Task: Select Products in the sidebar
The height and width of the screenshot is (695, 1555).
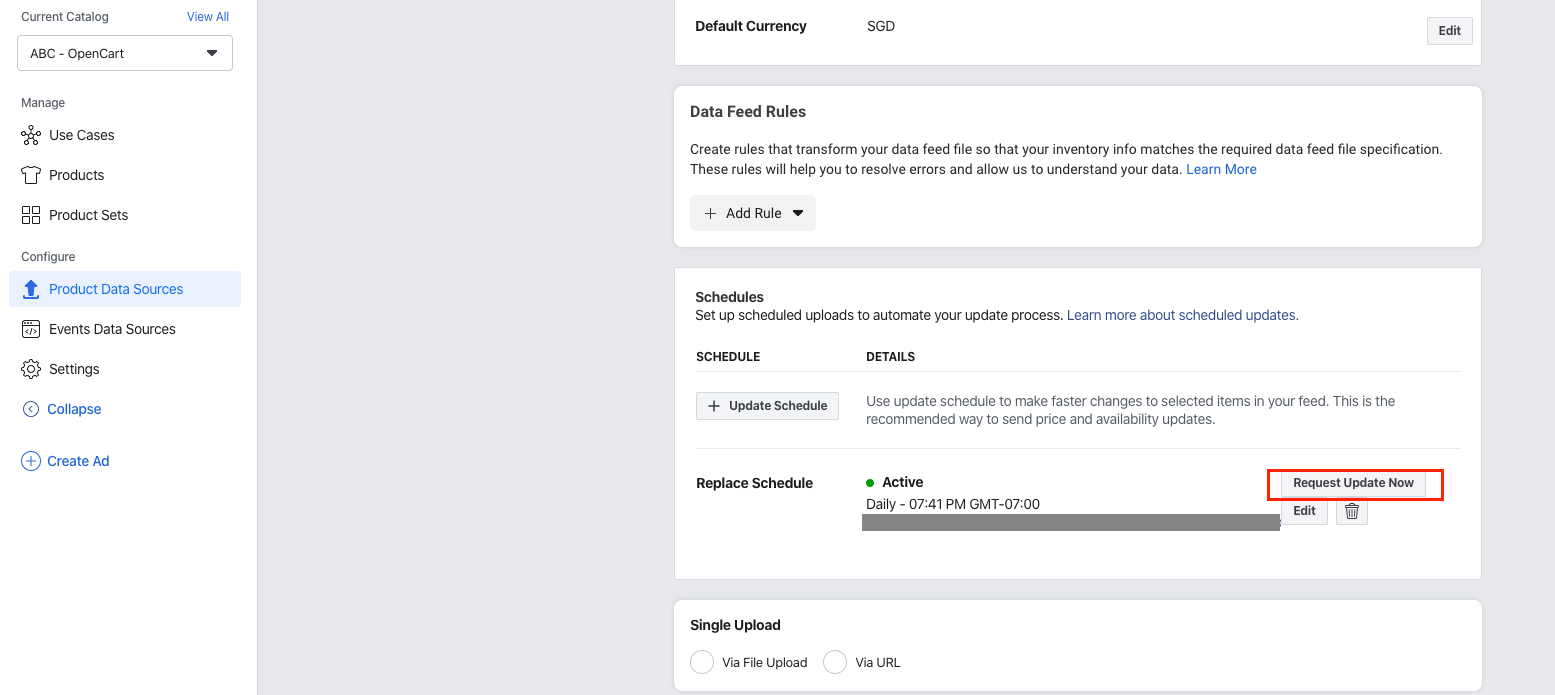Action: click(x=76, y=174)
